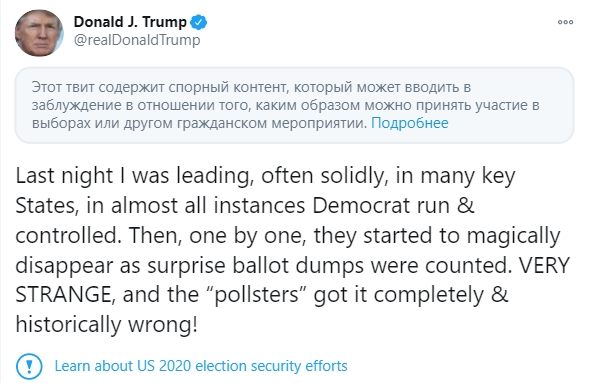Click the display name Donald J. Trump
Viewport: 590px width, 383px height.
(130, 22)
